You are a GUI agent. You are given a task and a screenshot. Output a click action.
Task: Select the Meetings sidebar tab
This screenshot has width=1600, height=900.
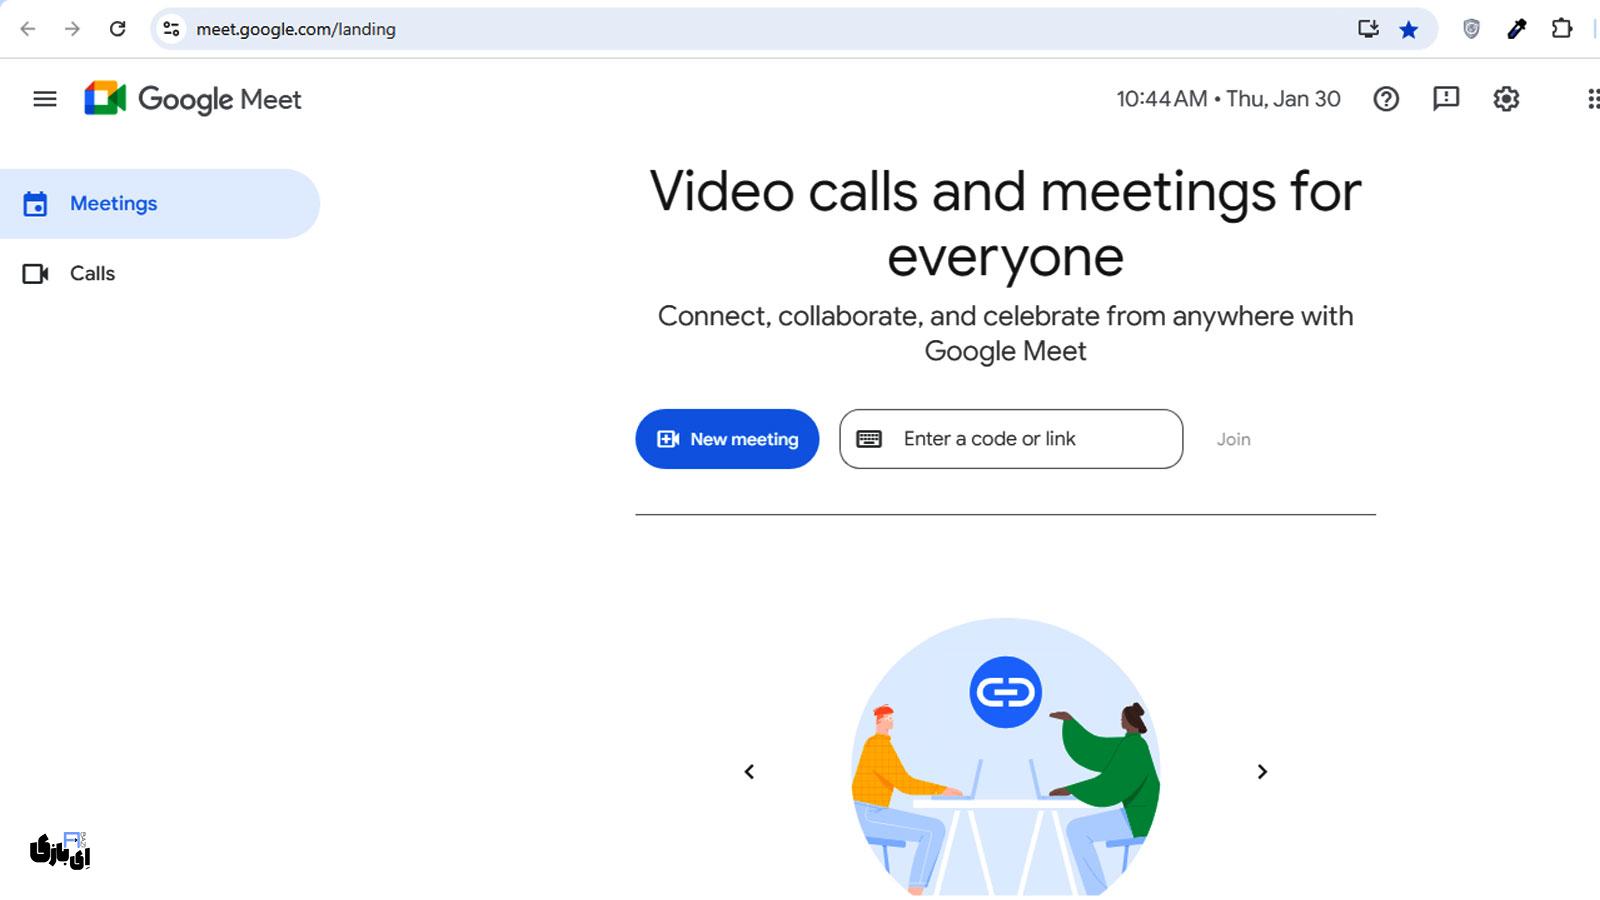pyautogui.click(x=160, y=204)
